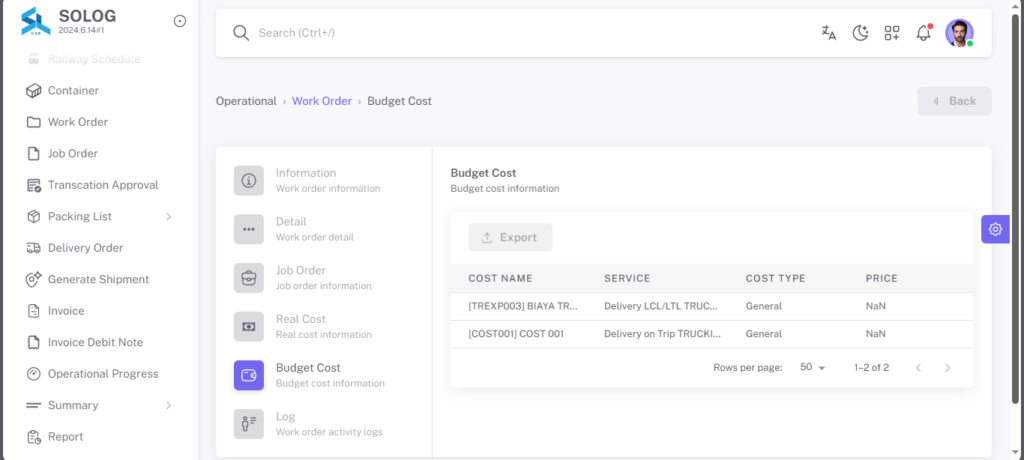Open the Rows per page dropdown

[x=812, y=367]
